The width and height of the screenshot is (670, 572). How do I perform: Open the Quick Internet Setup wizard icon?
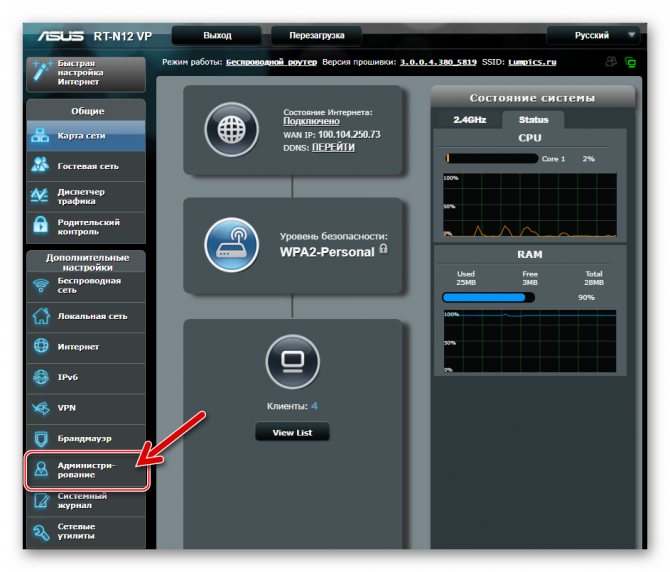pos(41,72)
